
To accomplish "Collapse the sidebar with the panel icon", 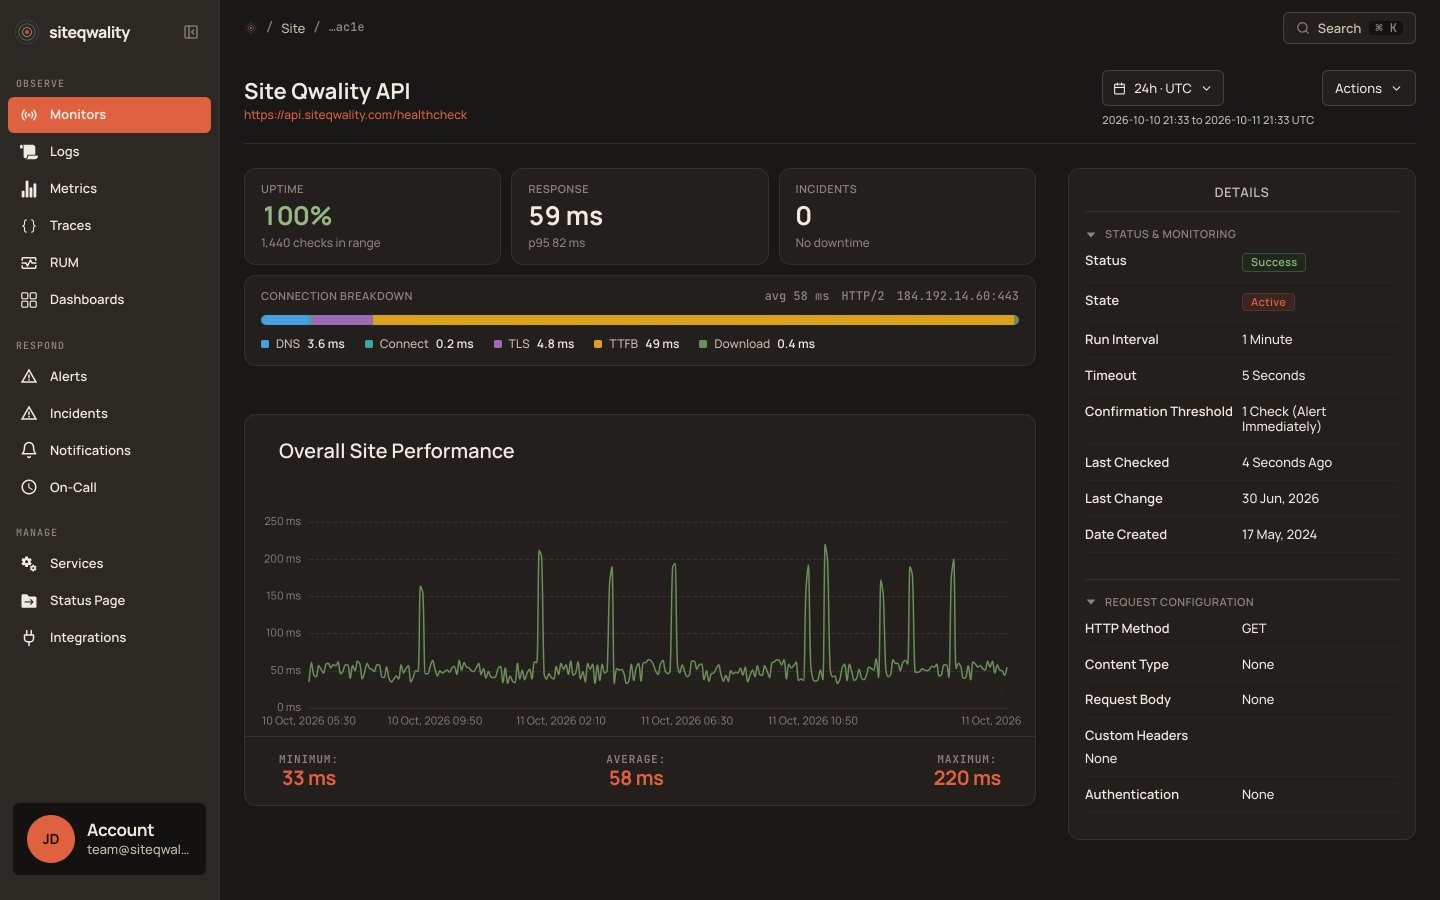I will (191, 32).
